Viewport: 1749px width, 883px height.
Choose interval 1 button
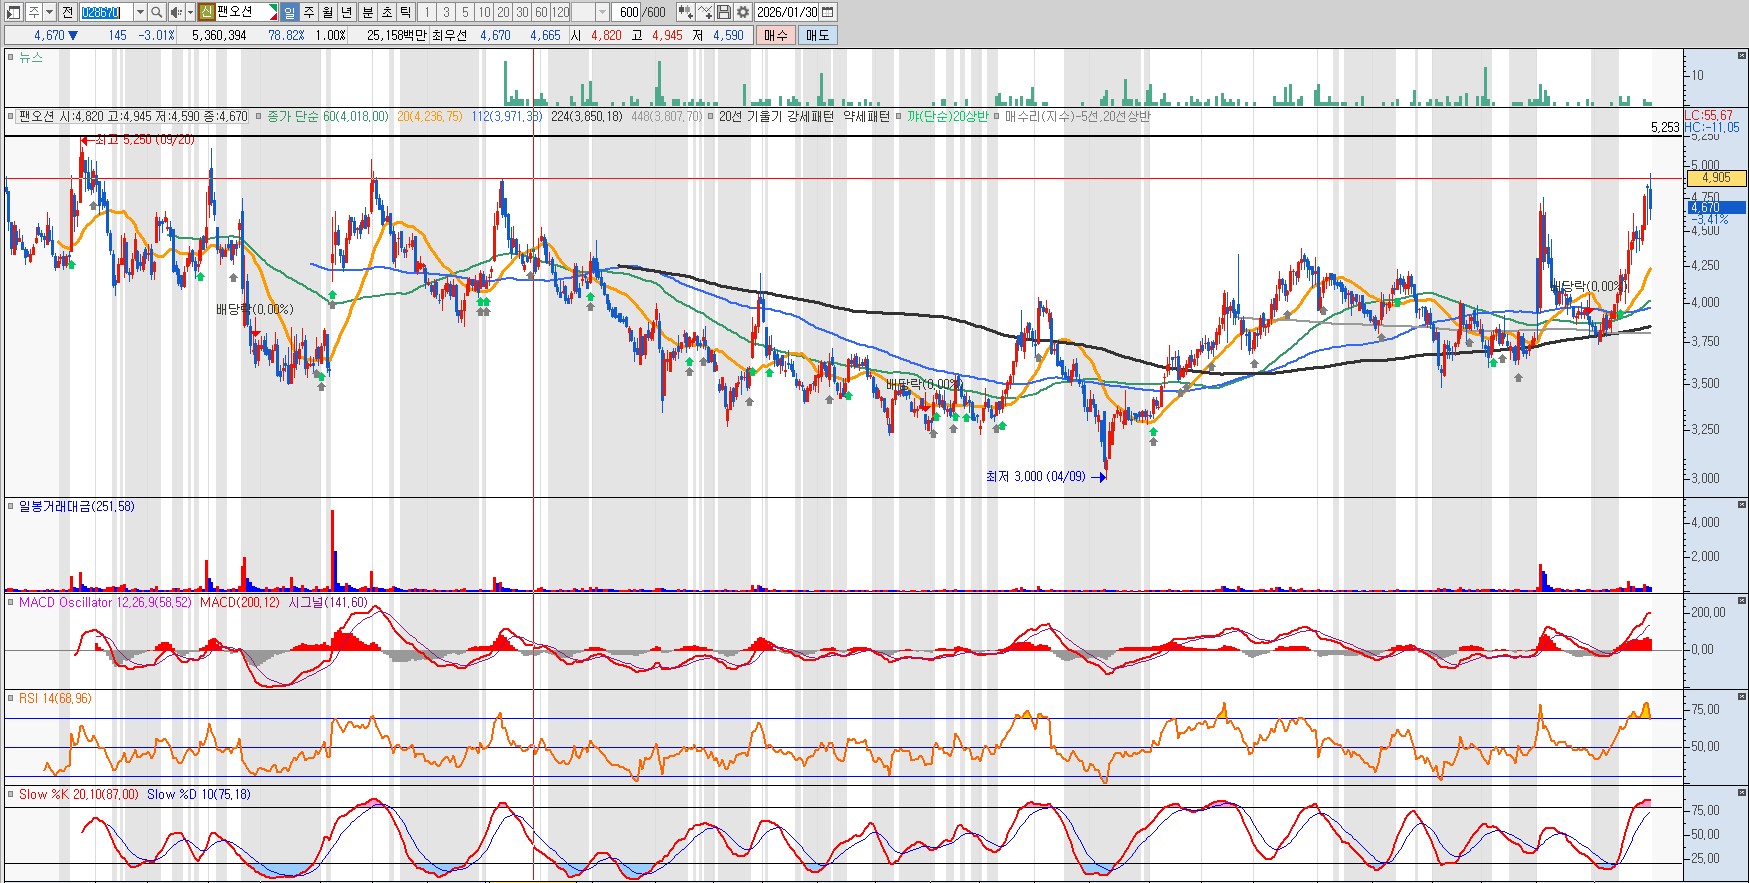[x=426, y=12]
